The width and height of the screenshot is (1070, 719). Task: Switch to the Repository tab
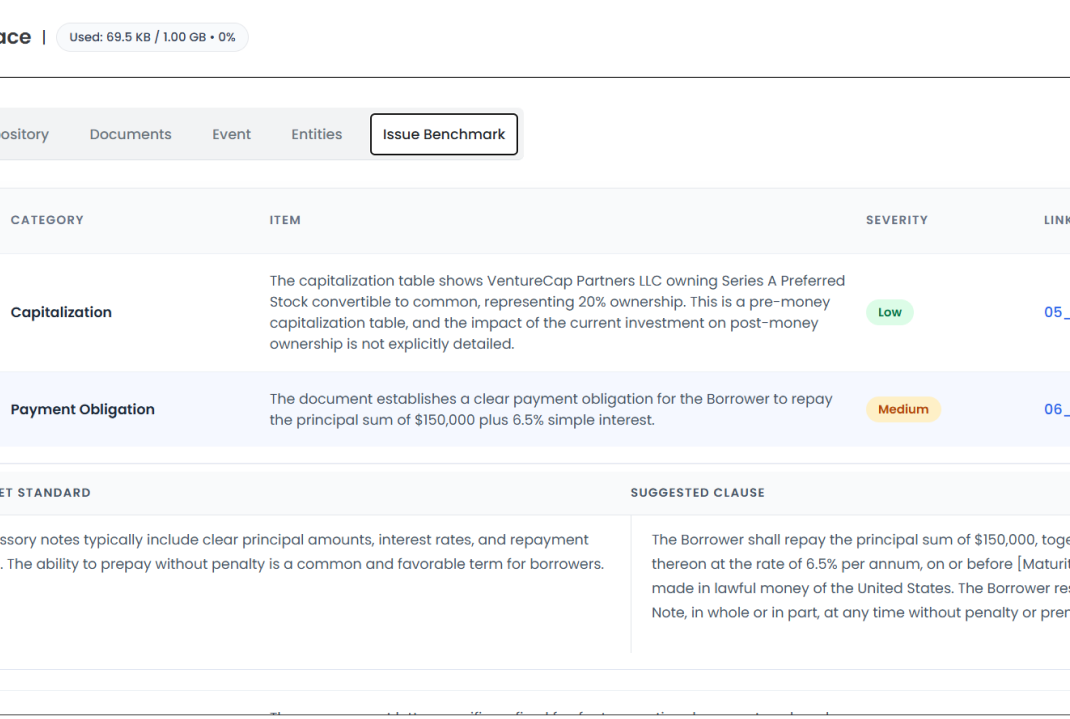click(24, 133)
